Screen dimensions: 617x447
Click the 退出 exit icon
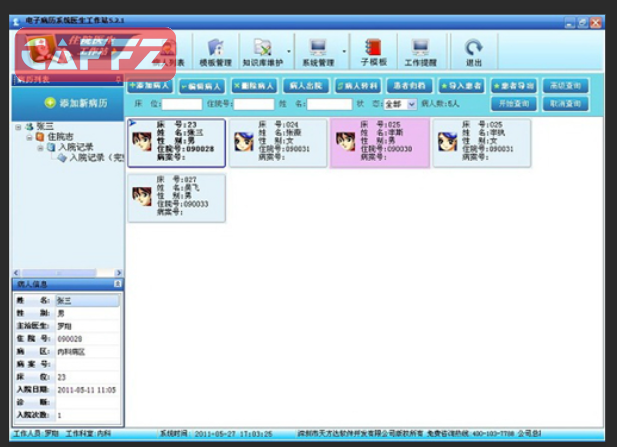coord(473,50)
